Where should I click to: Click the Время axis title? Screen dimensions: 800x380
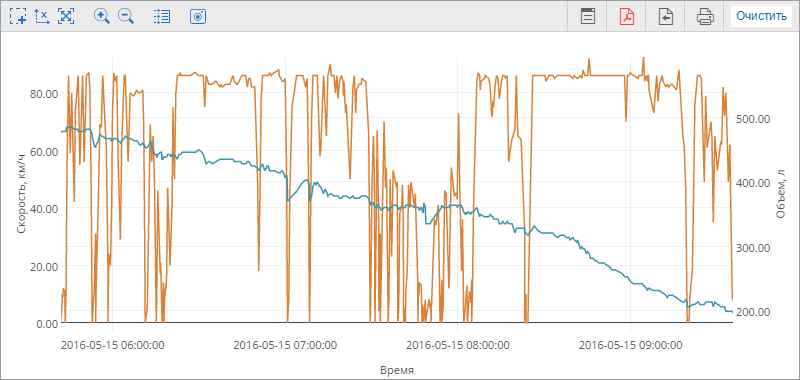[x=397, y=370]
